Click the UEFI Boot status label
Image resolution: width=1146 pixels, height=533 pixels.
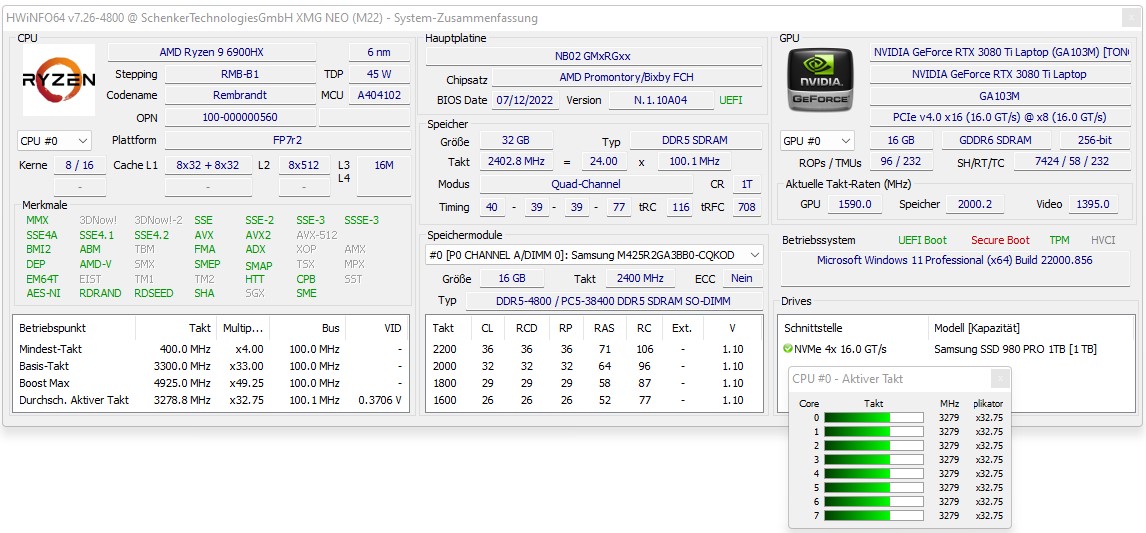pyautogui.click(x=922, y=240)
